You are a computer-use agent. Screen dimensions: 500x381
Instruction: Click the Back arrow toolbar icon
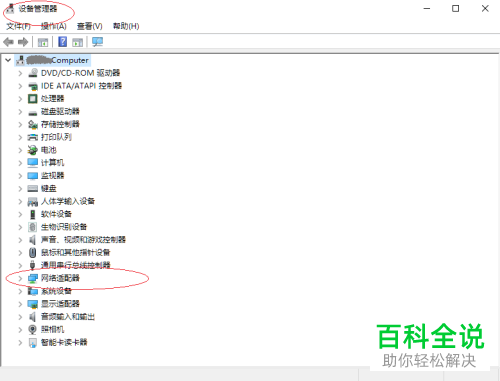tap(8, 42)
